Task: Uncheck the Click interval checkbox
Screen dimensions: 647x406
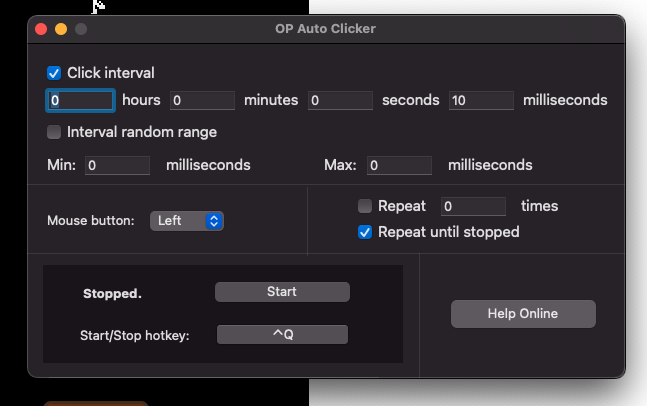Action: (x=54, y=73)
